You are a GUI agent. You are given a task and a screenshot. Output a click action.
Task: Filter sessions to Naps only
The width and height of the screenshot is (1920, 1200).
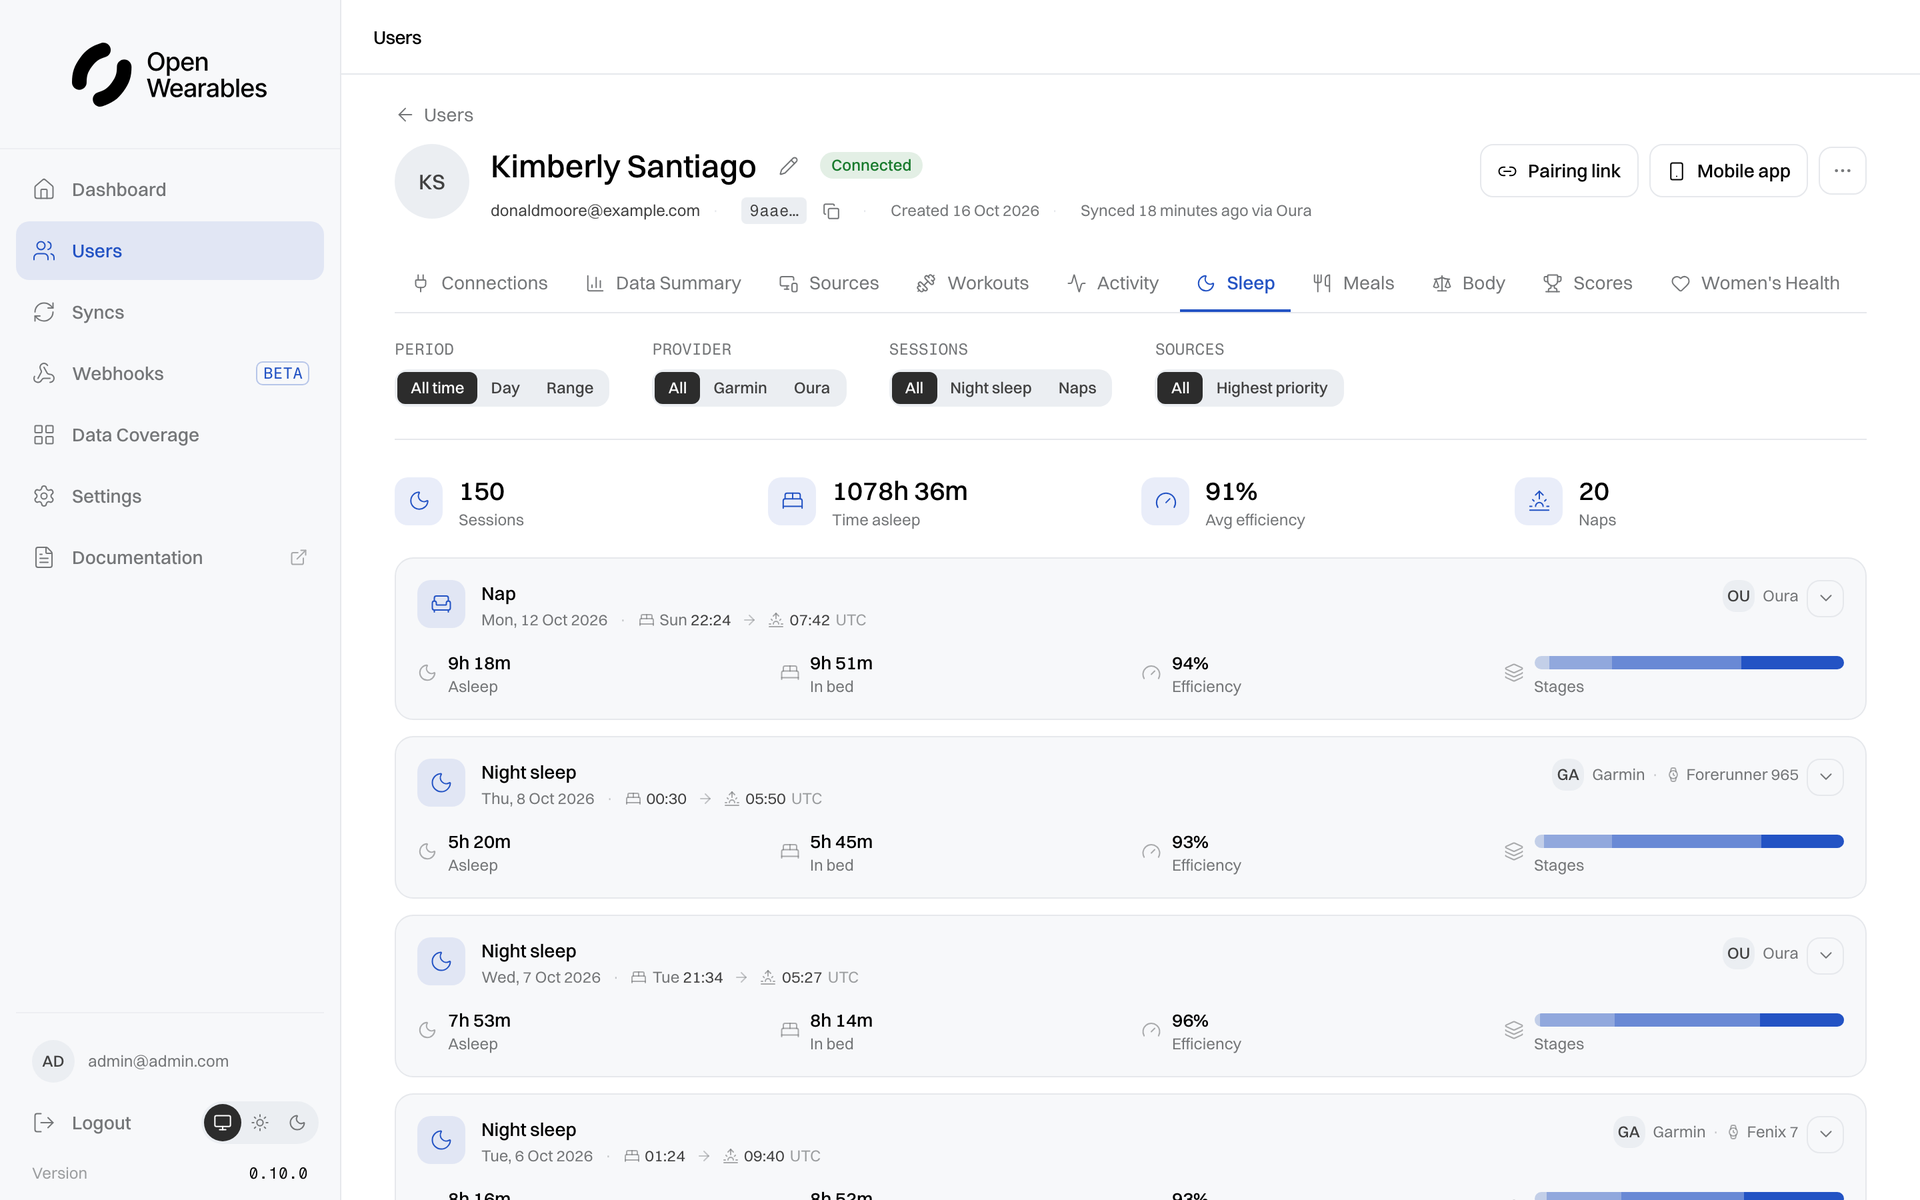(1077, 388)
